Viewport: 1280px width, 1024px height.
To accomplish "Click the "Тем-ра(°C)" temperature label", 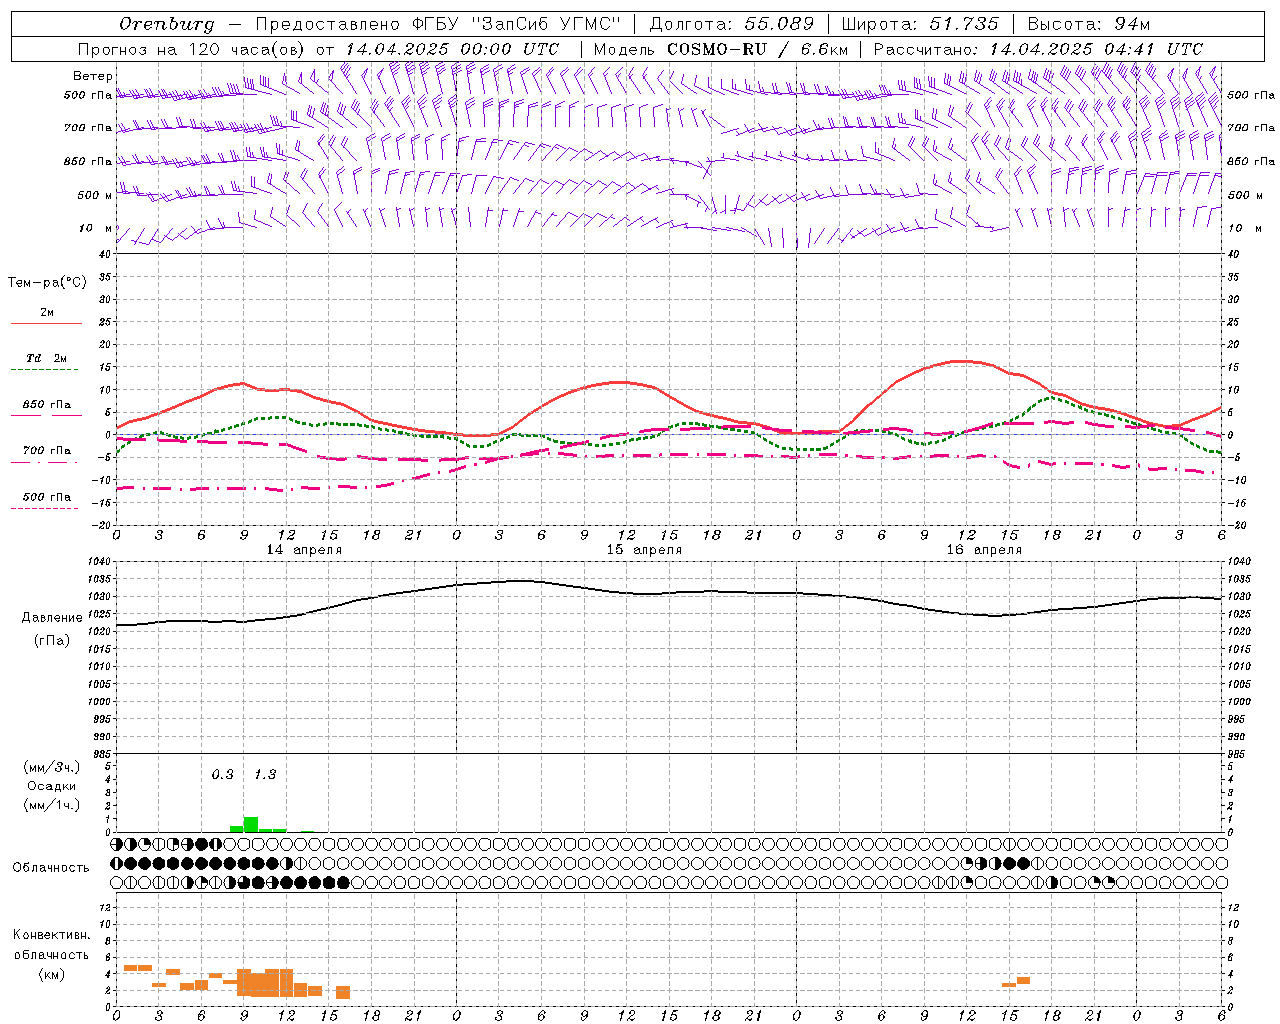I will point(47,282).
